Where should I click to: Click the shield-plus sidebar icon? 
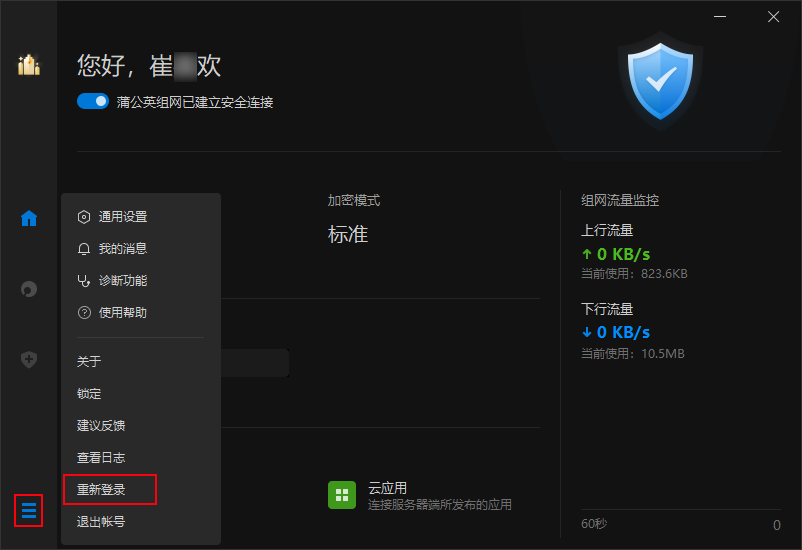coord(29,360)
